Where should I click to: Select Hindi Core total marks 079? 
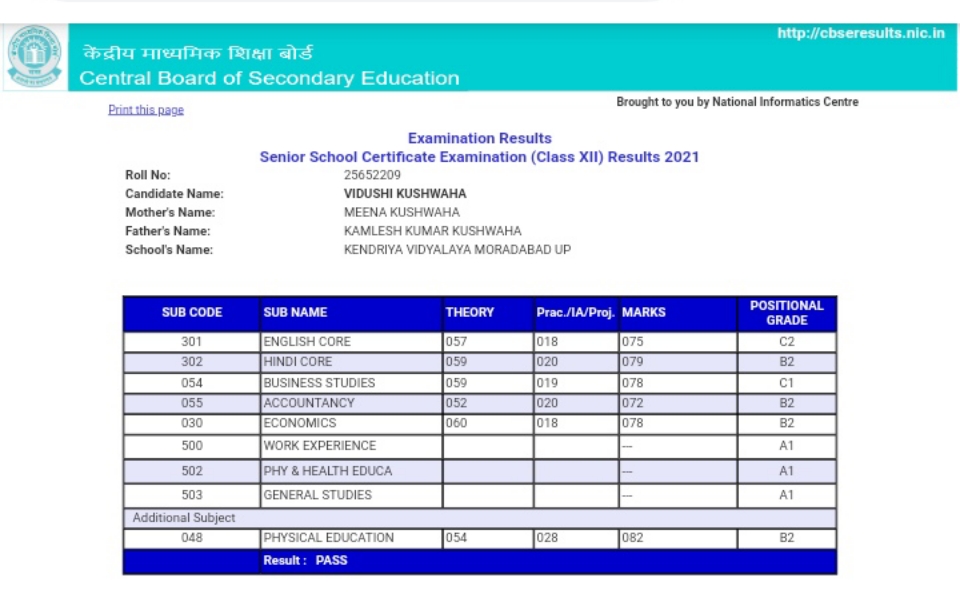pos(632,362)
